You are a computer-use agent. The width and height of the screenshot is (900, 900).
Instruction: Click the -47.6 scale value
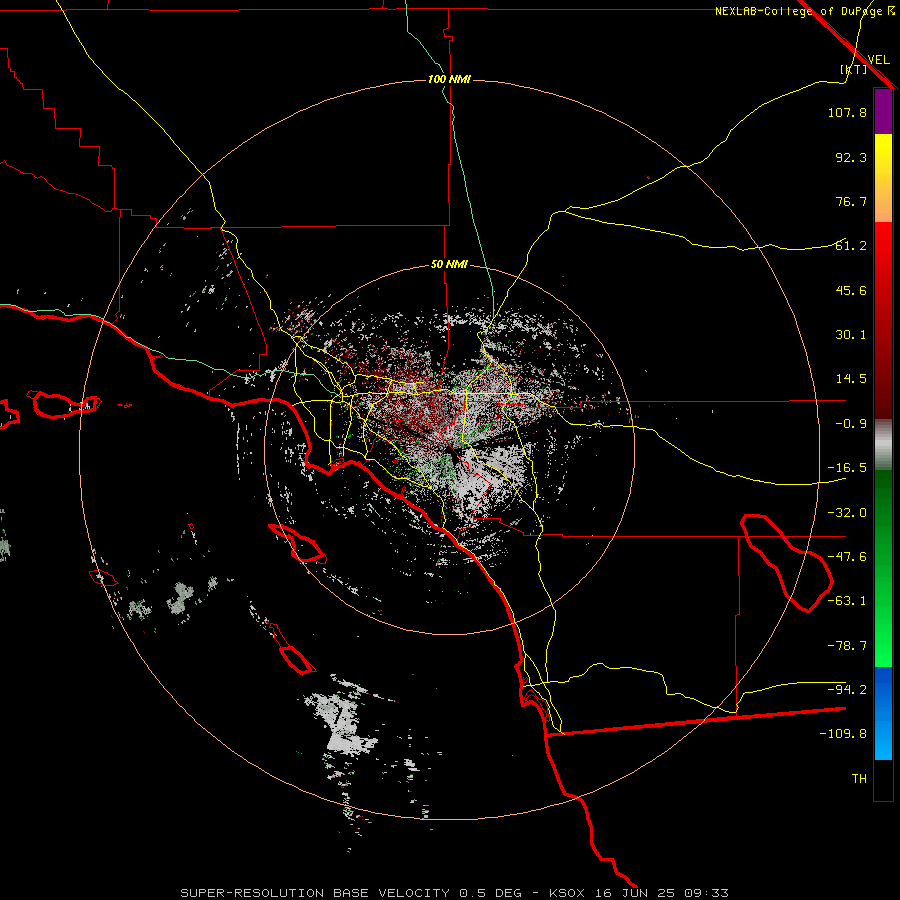click(x=847, y=557)
